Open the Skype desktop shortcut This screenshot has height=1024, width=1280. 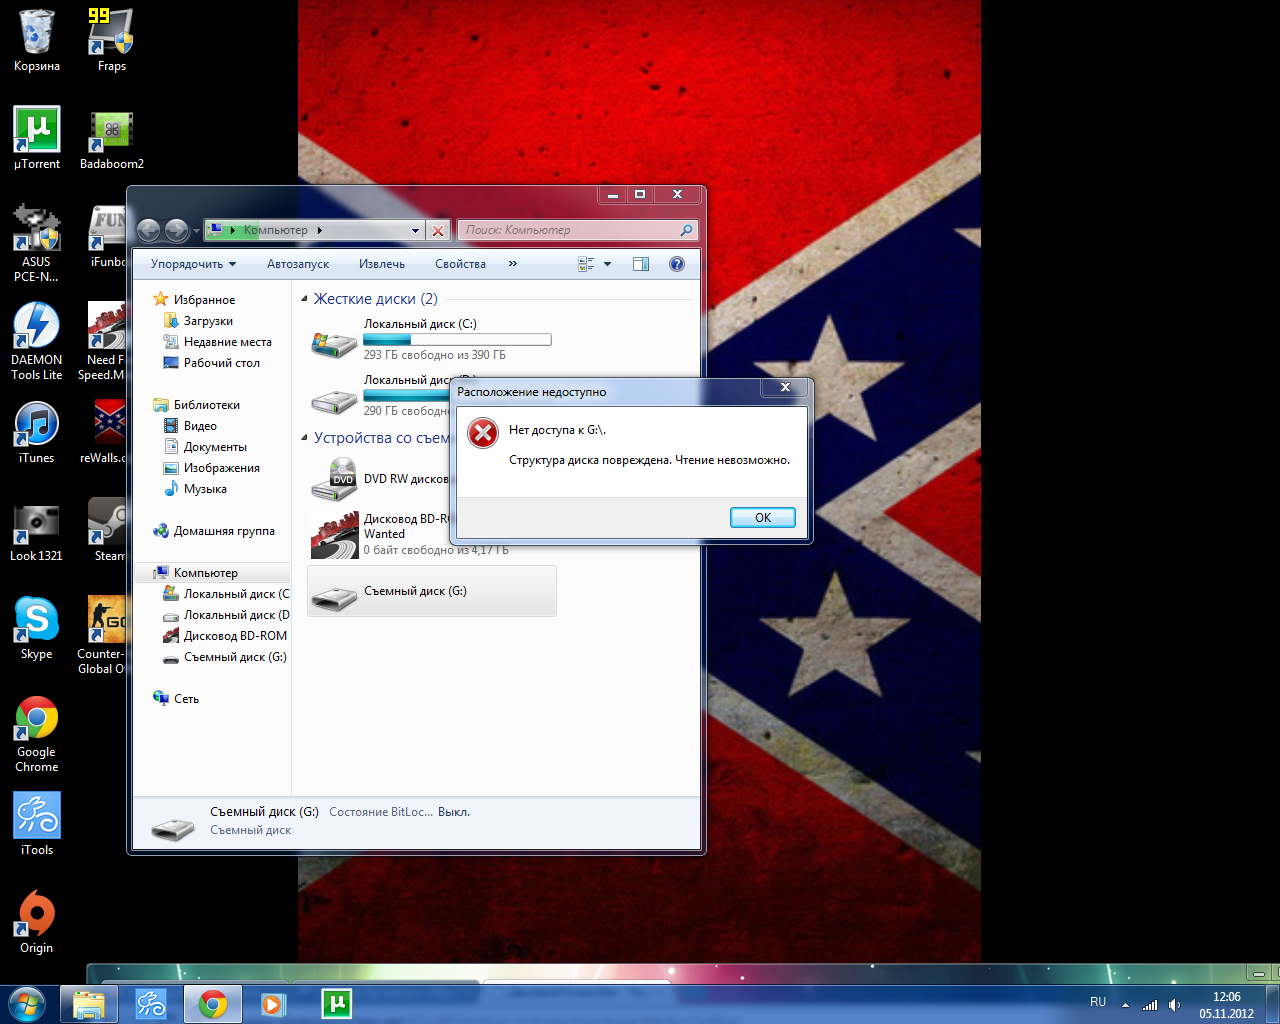[x=37, y=628]
